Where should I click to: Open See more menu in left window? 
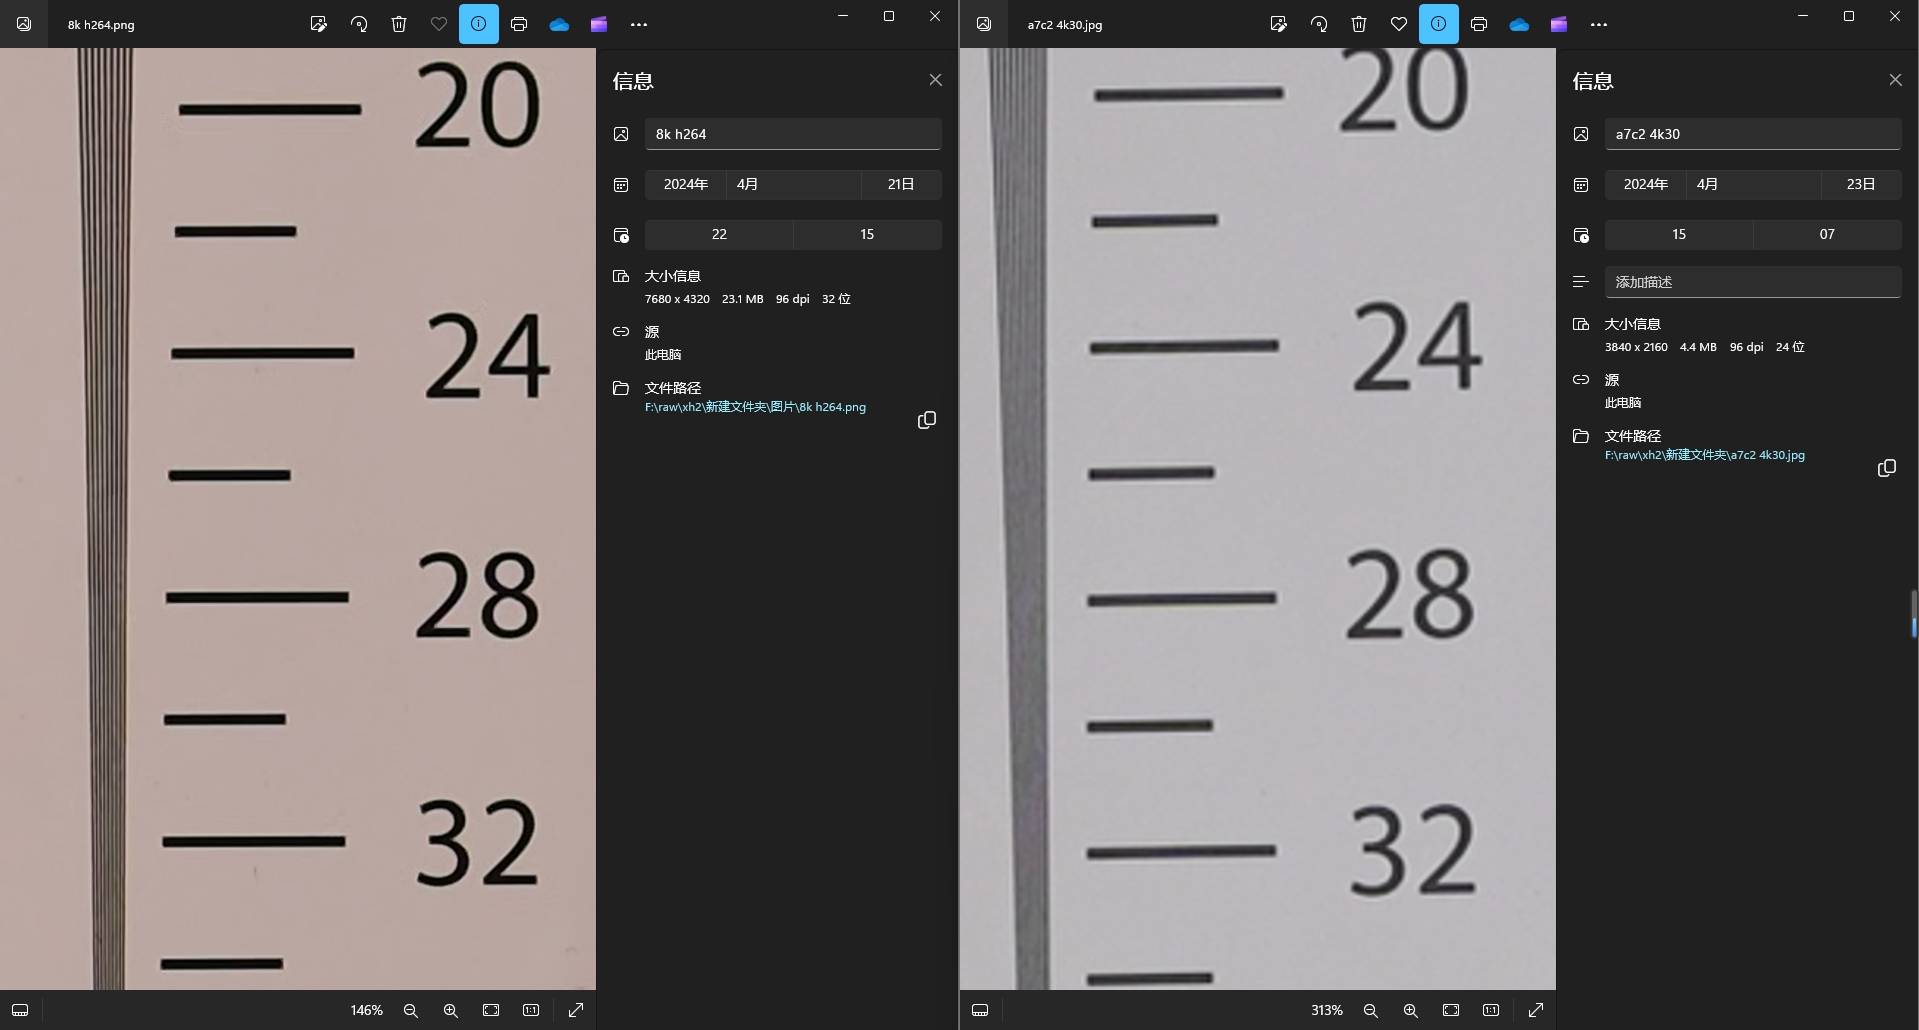[x=639, y=24]
